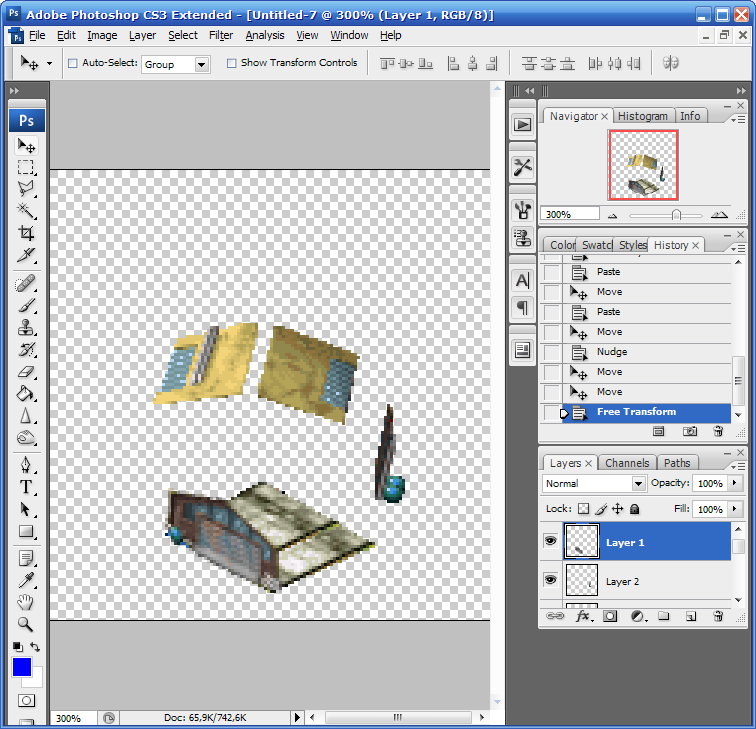This screenshot has width=756, height=729.
Task: Enable Show Transform Controls checkbox
Action: (x=231, y=63)
